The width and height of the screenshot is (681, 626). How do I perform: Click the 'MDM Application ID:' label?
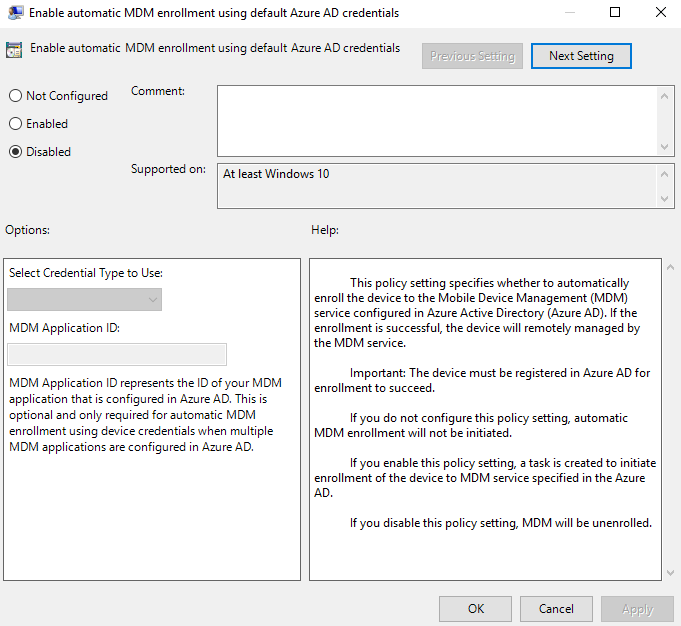tap(64, 328)
